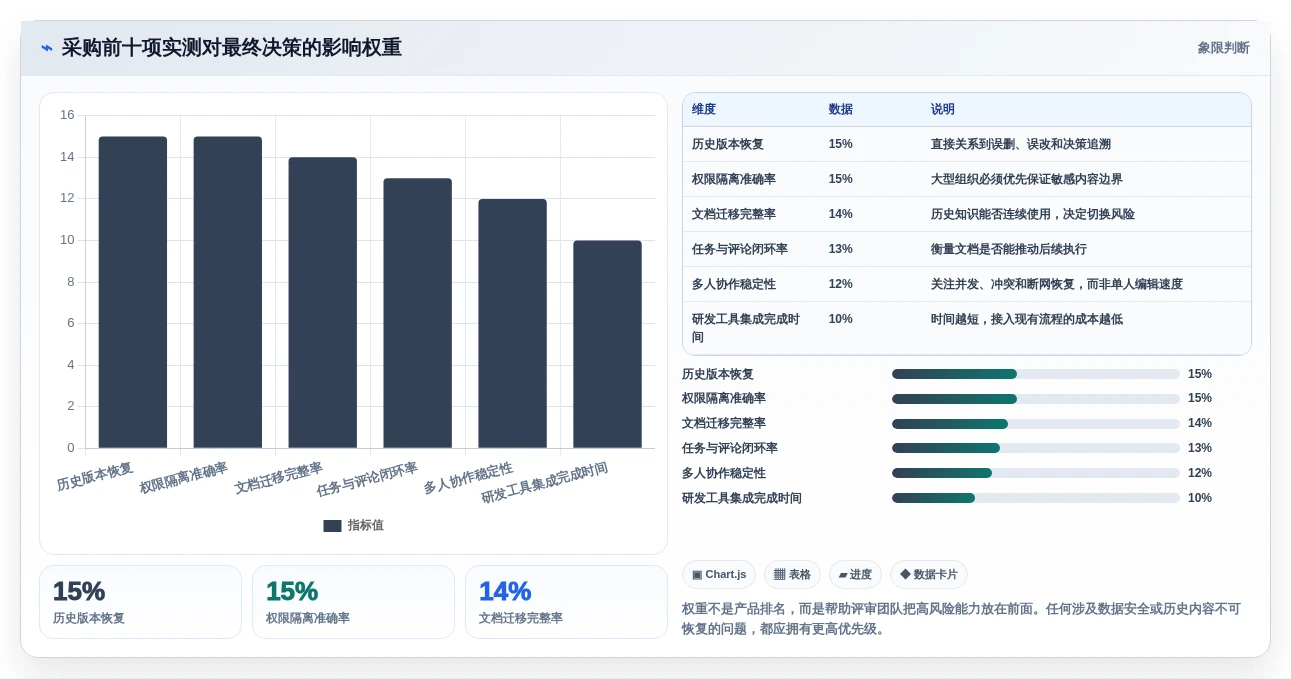Select the 进度 tag chip
Image resolution: width=1291 pixels, height=679 pixels.
click(x=855, y=574)
